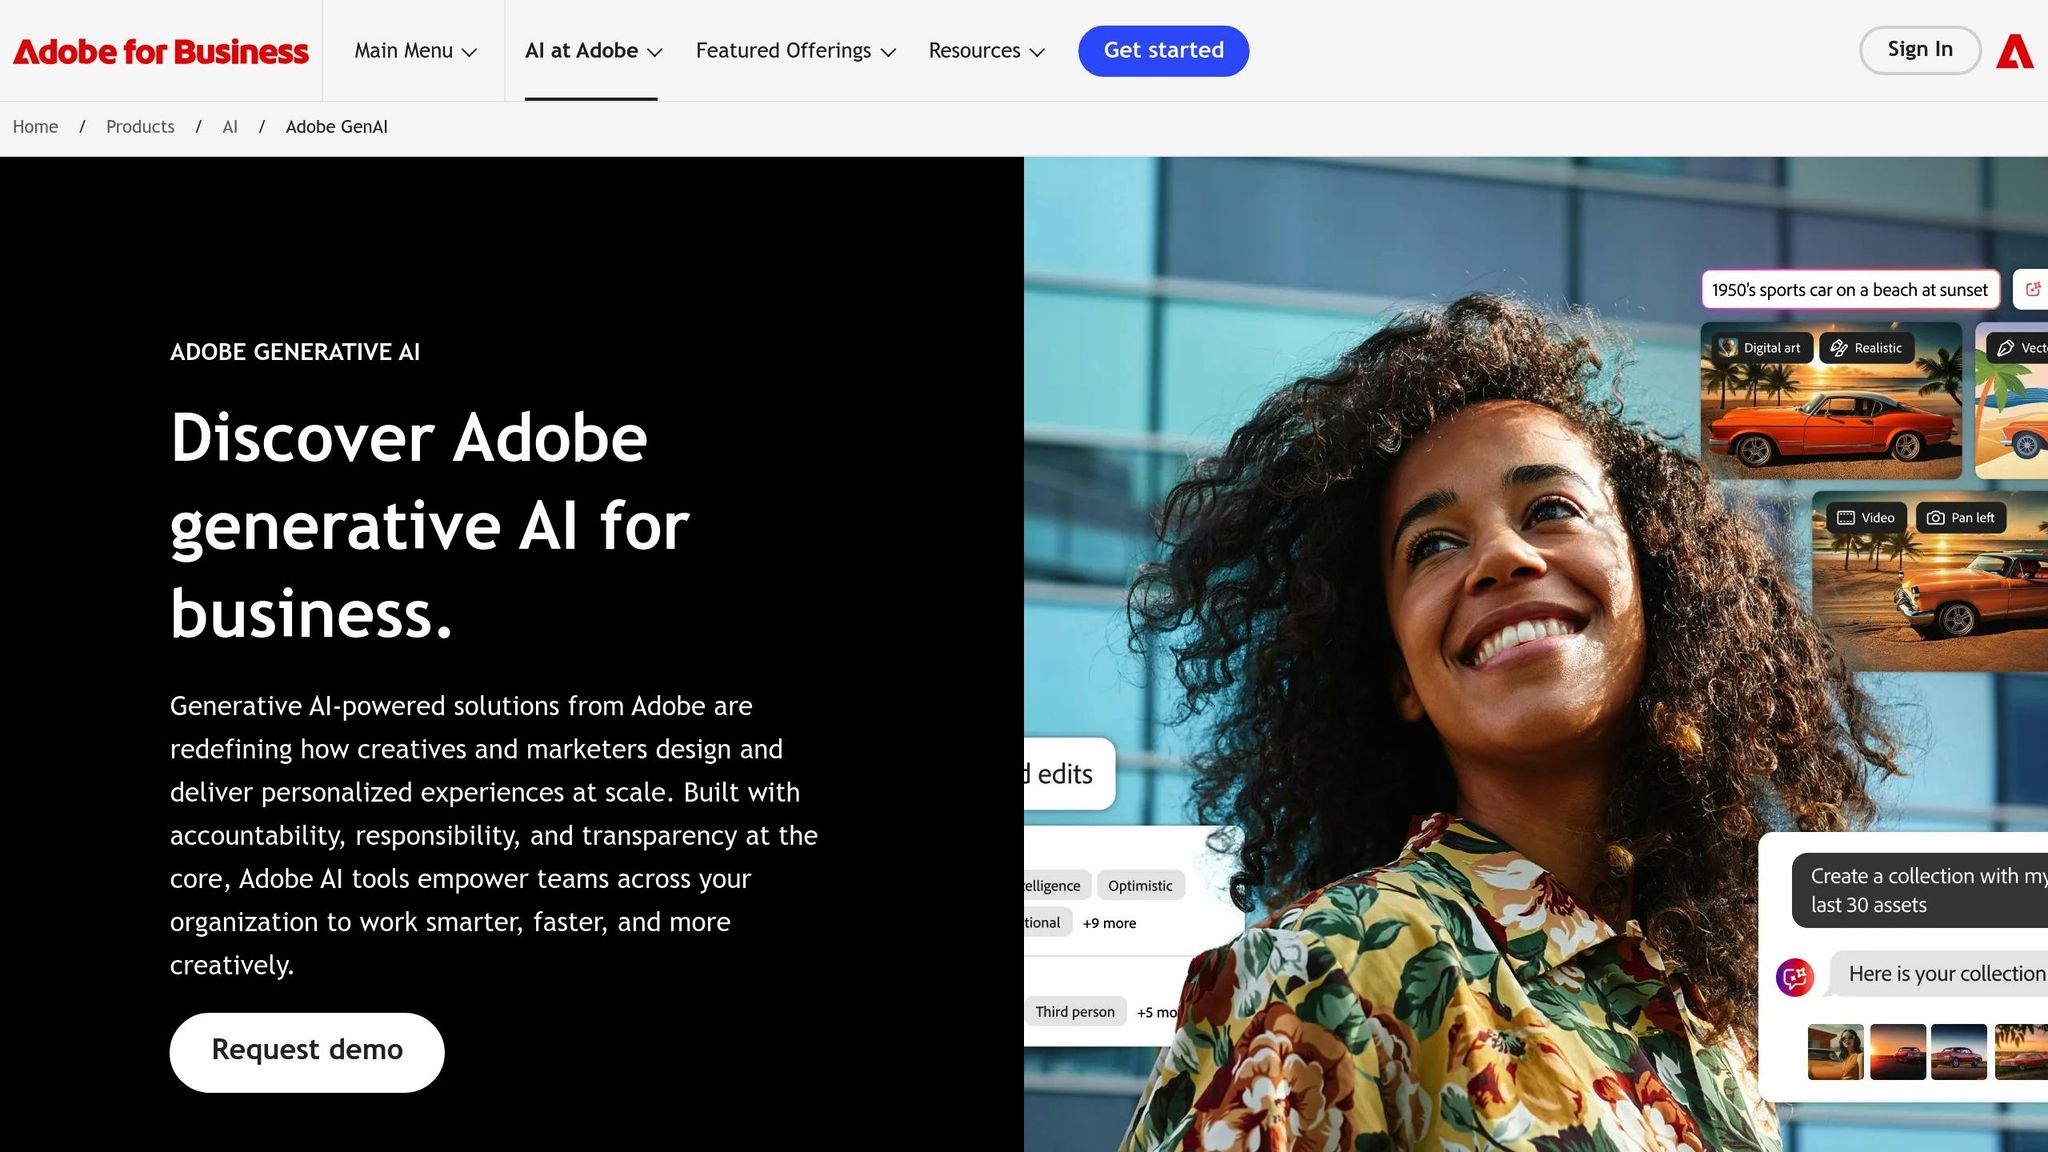
Task: Open the AI at Adobe menu
Action: pyautogui.click(x=593, y=51)
